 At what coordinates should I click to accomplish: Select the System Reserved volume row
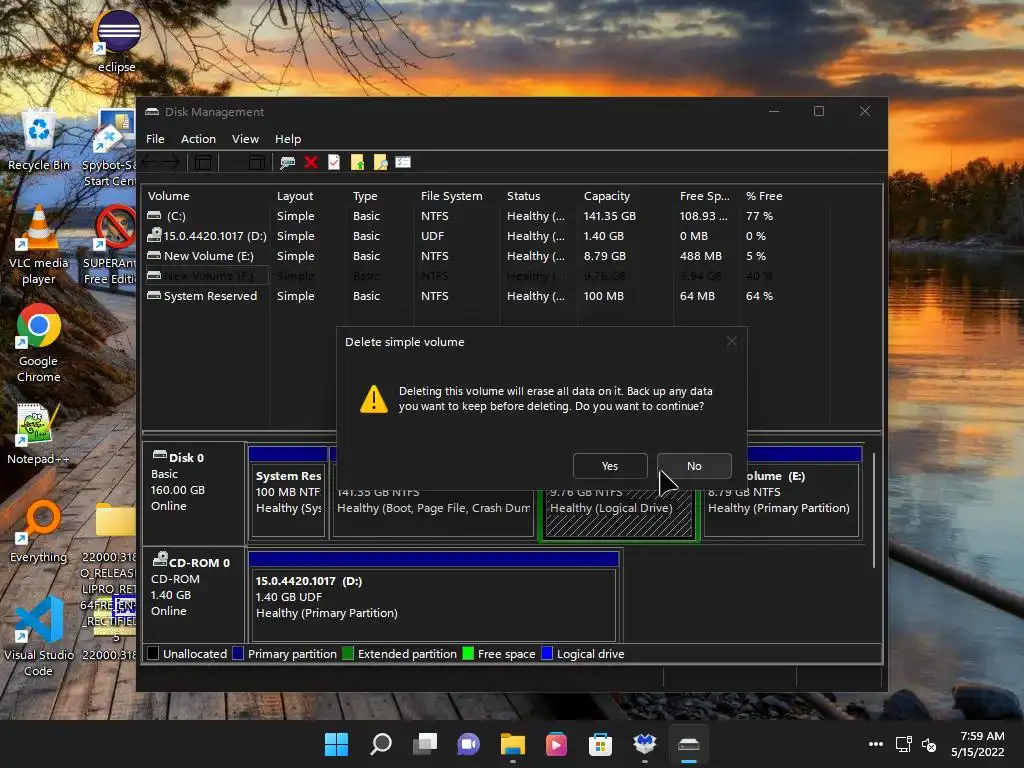(487, 296)
